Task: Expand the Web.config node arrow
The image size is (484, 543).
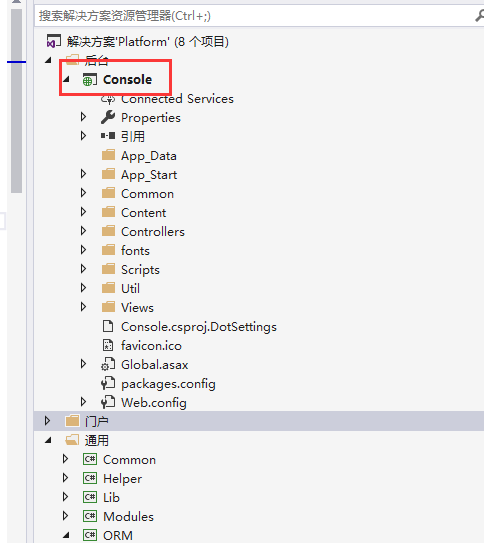Action: tap(83, 402)
